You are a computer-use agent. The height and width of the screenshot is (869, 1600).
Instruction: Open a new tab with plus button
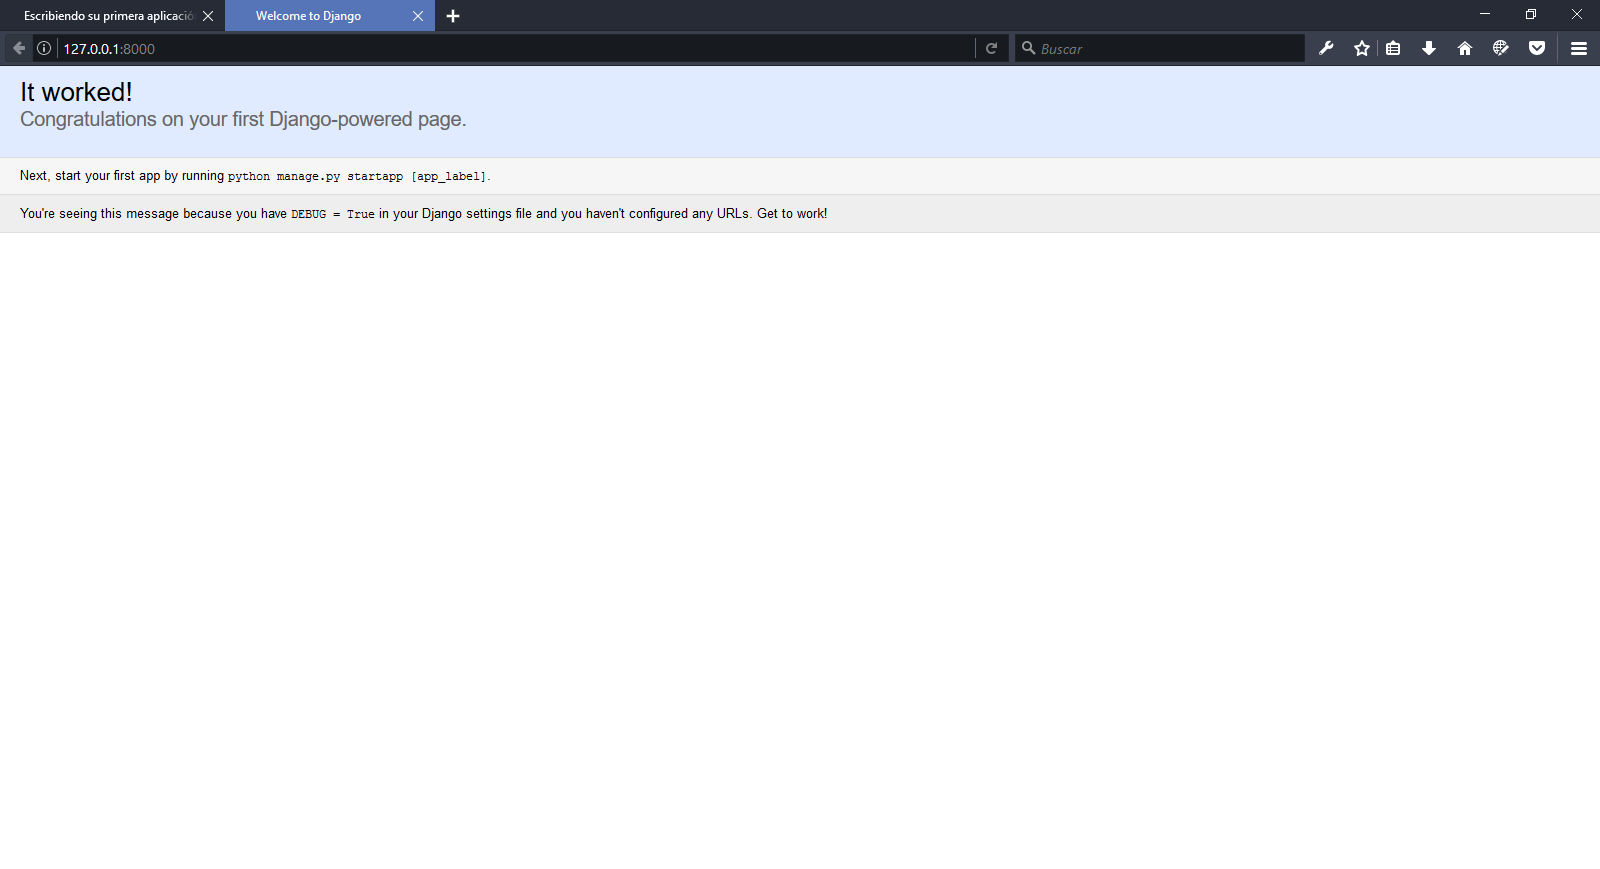(x=453, y=16)
